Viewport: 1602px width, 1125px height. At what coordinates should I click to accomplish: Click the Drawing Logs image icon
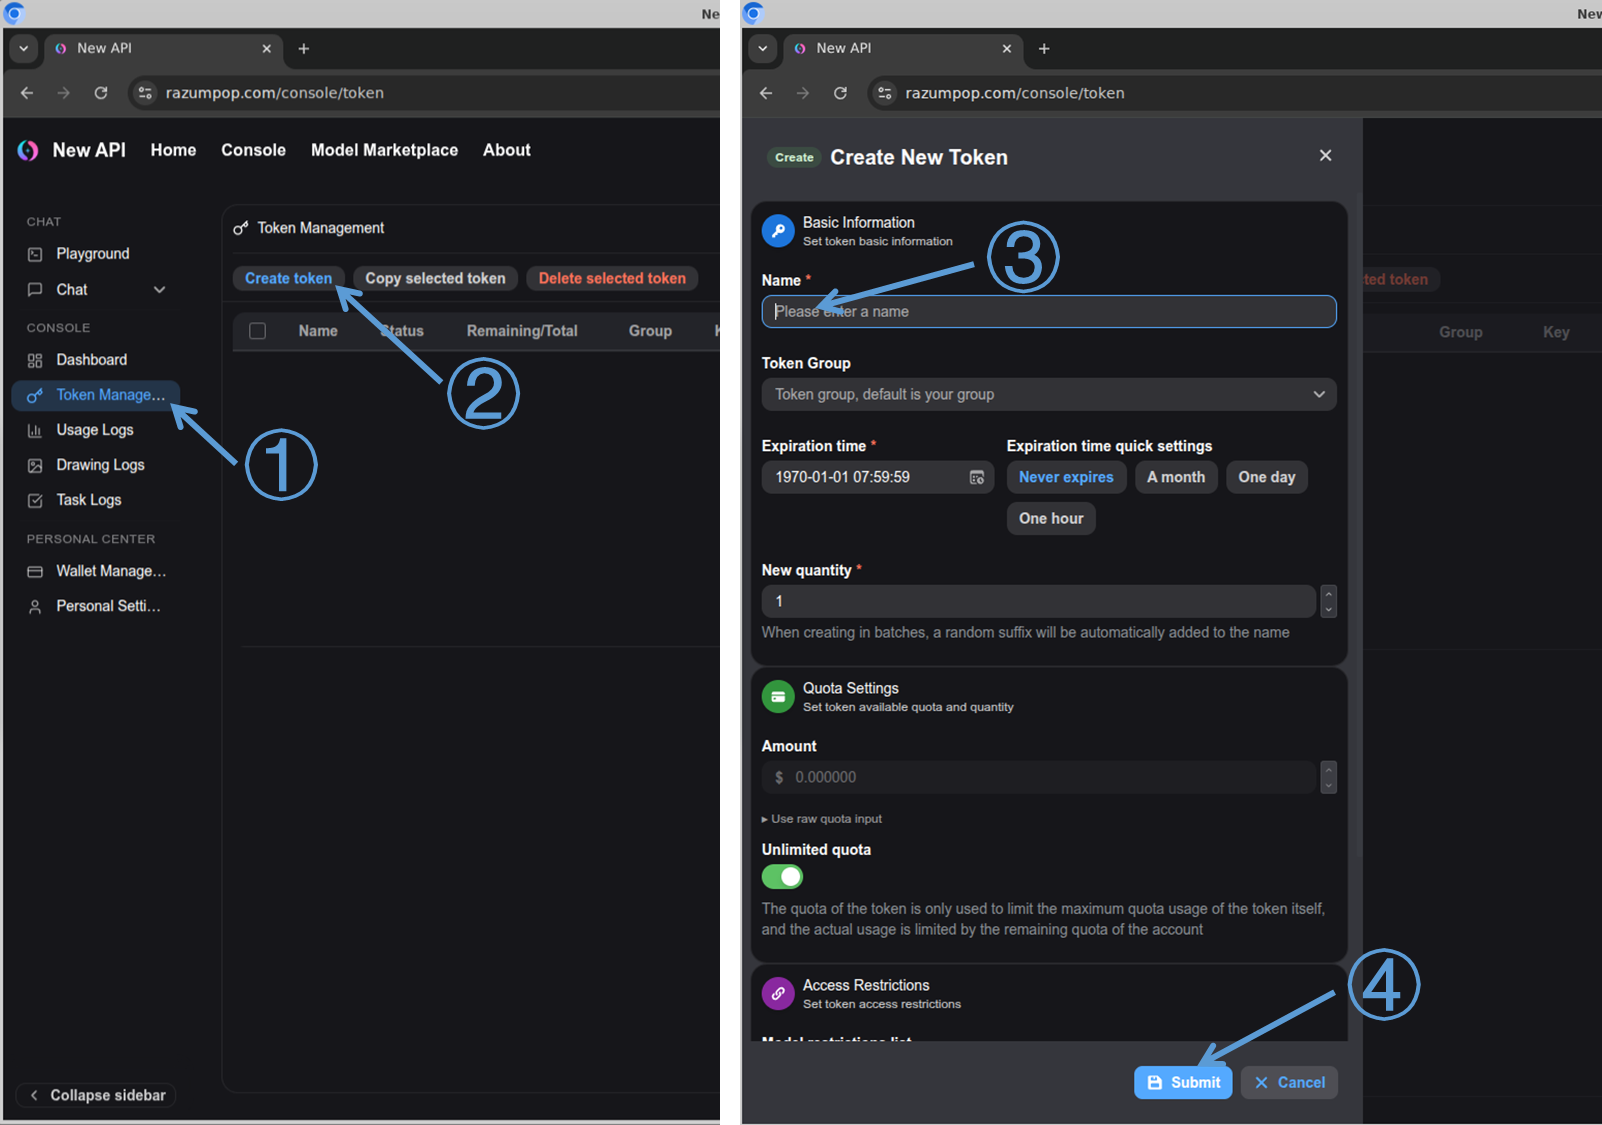tap(35, 465)
